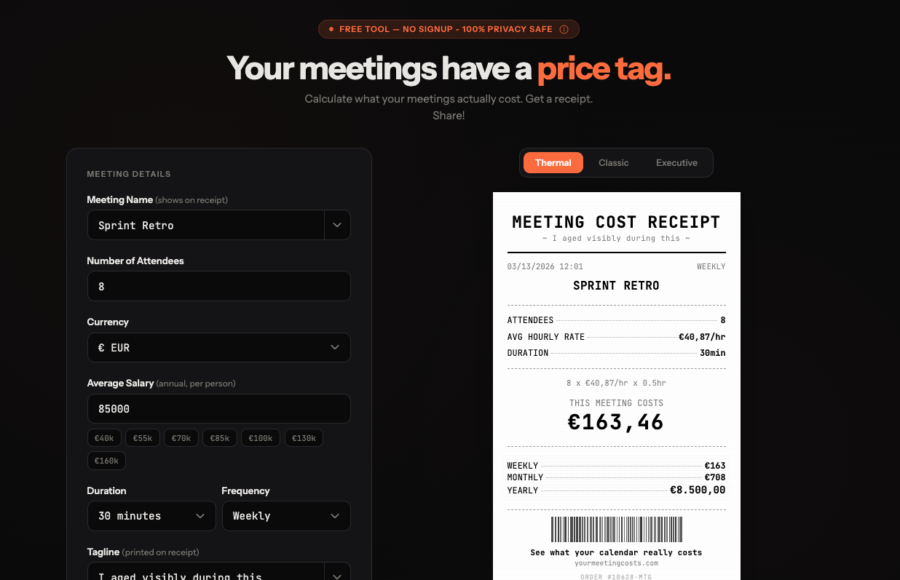
Task: Open the Meeting Name suggestions chevron
Action: (x=337, y=225)
